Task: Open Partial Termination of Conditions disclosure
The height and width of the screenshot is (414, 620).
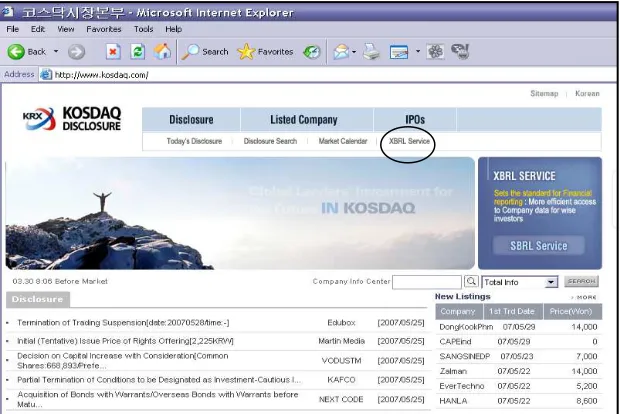Action: [159, 380]
